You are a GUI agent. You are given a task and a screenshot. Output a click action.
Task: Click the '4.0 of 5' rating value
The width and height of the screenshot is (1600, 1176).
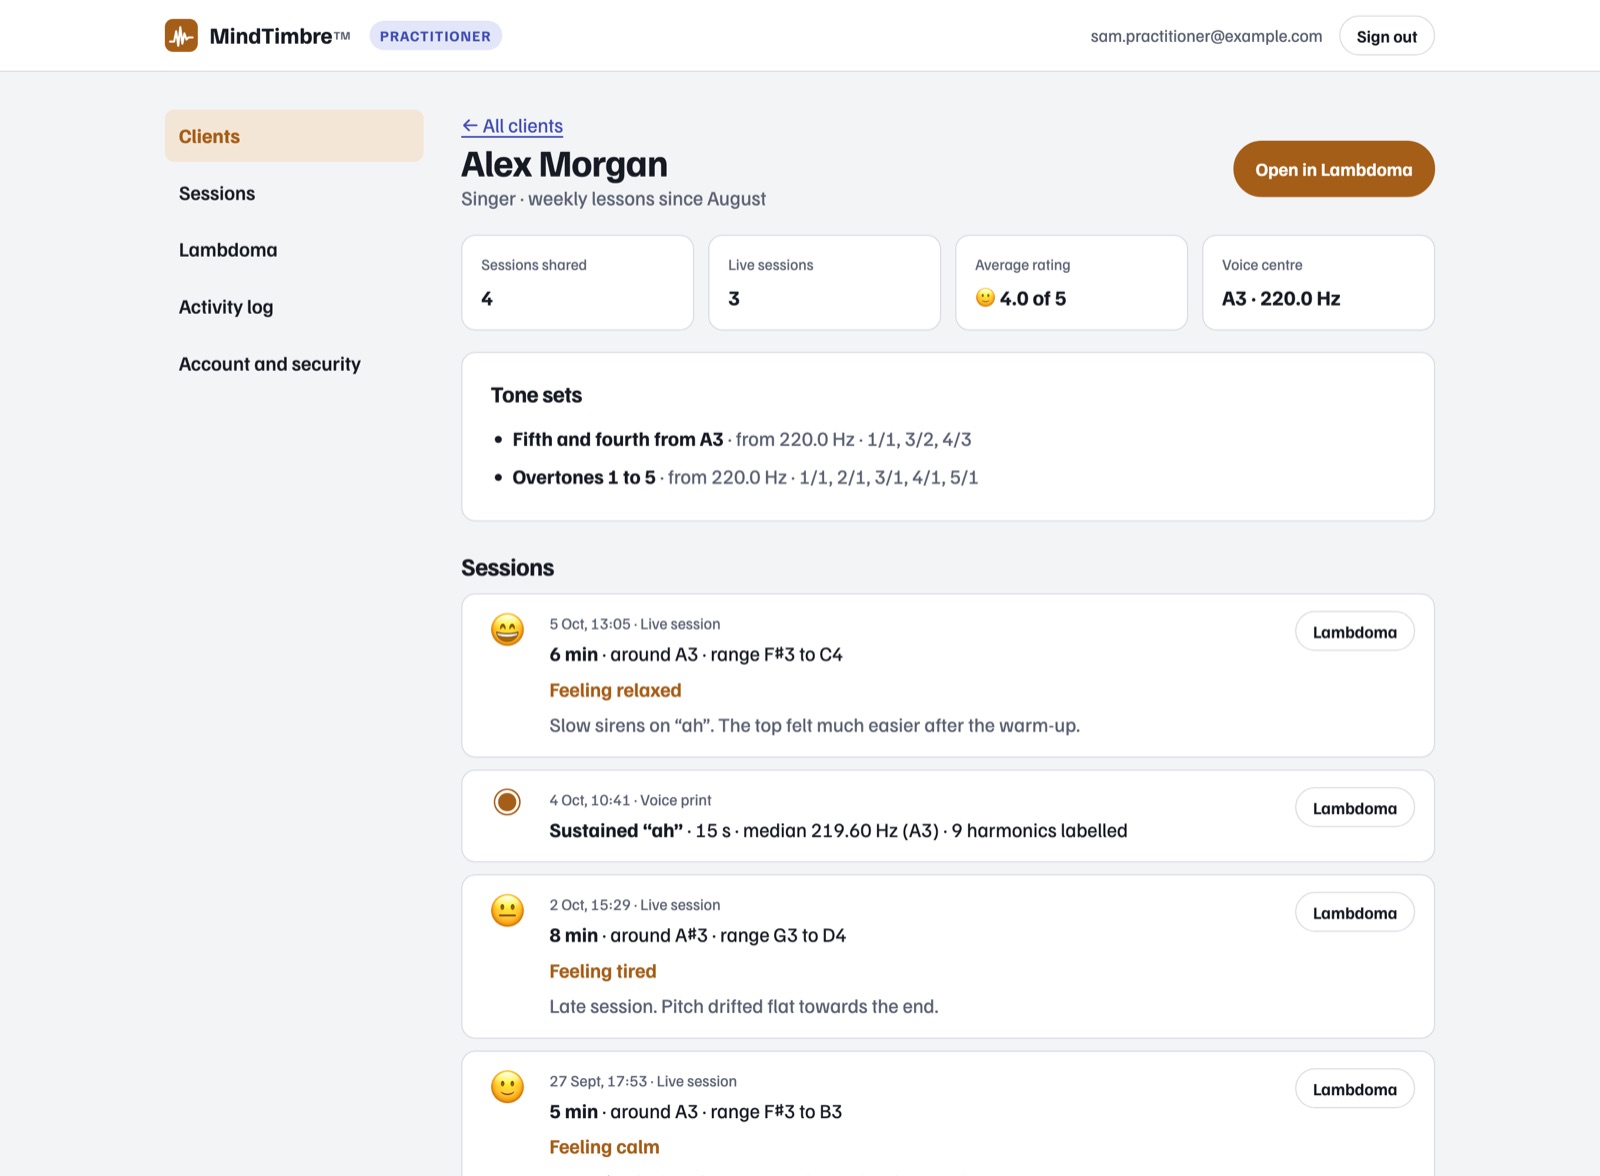(x=1033, y=298)
